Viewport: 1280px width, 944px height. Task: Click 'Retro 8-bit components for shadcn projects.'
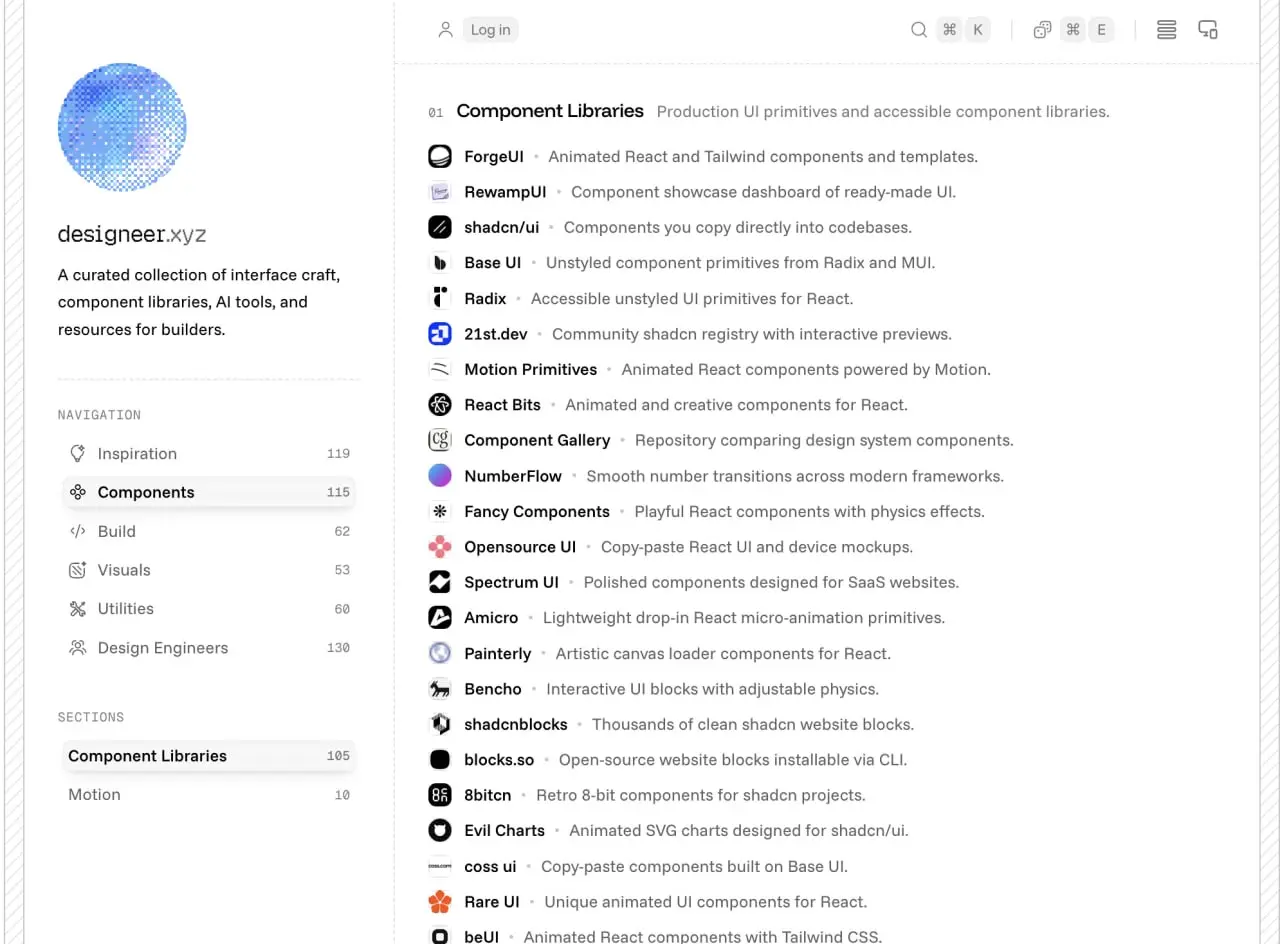point(701,796)
